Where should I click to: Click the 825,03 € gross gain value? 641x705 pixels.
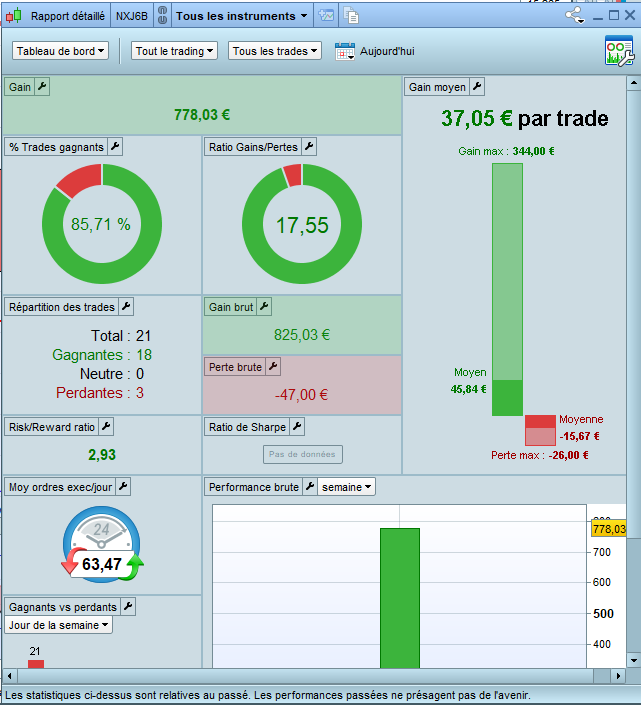tap(302, 335)
